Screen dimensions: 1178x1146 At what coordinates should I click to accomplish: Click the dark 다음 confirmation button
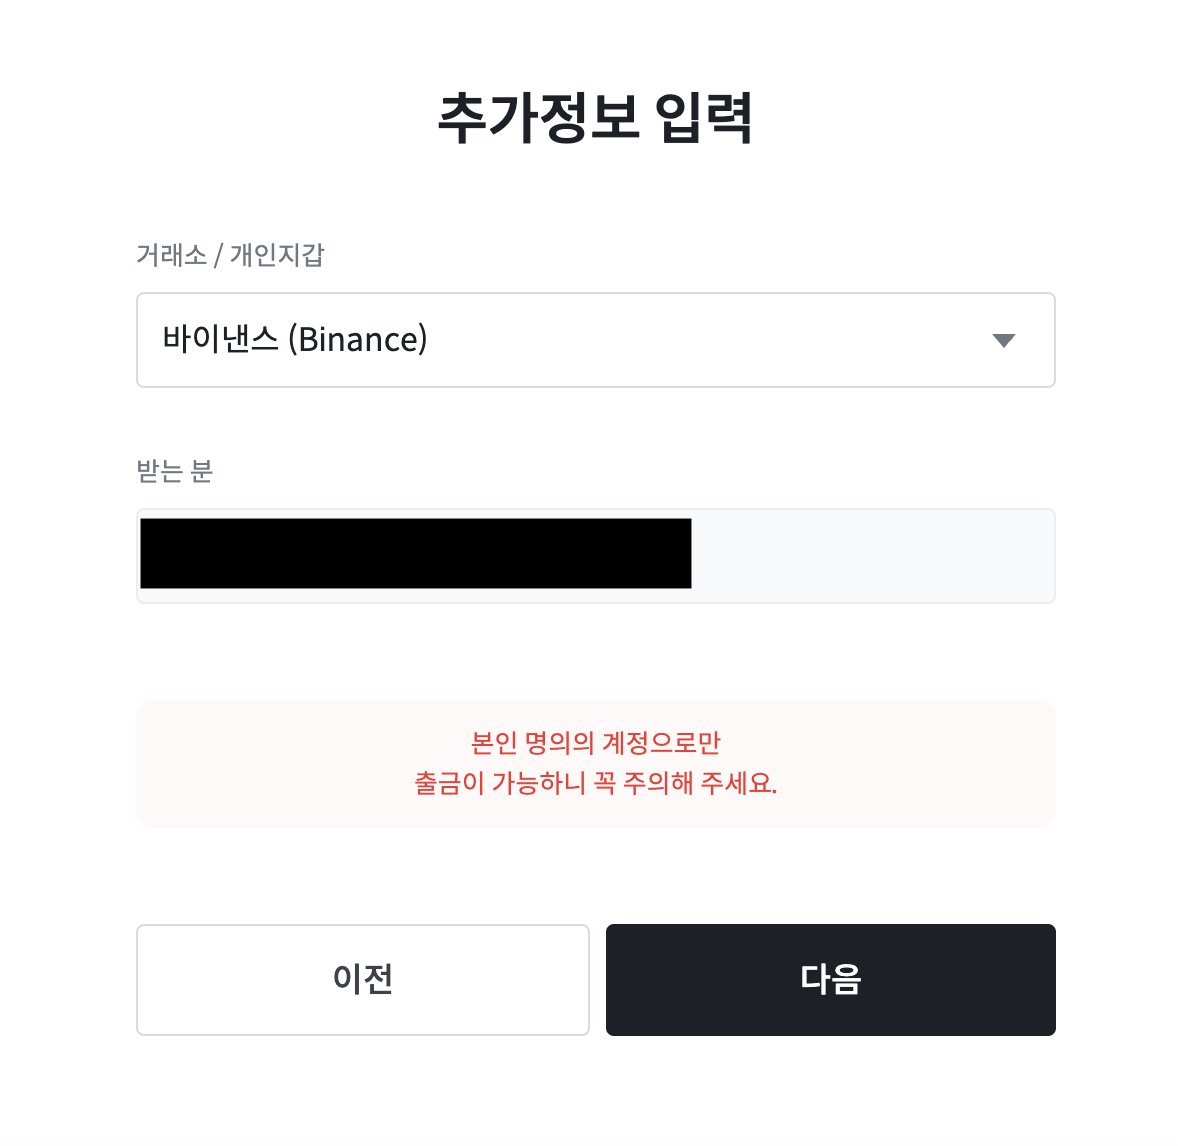pos(830,980)
